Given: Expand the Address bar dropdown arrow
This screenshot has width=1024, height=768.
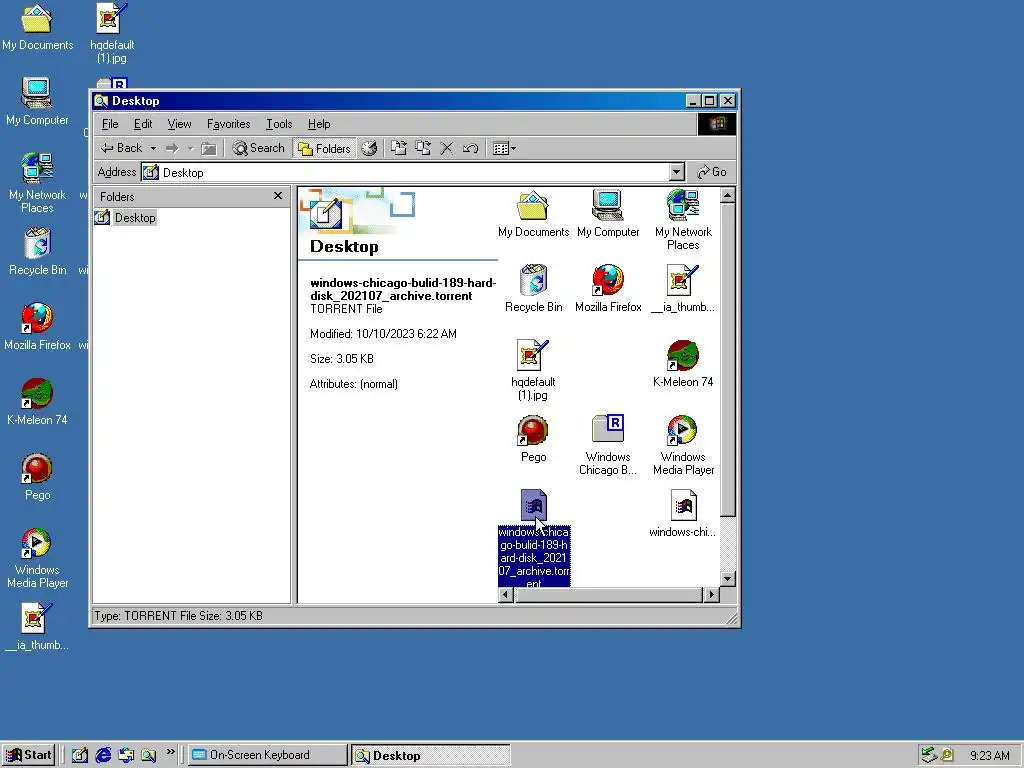Looking at the screenshot, I should (x=677, y=172).
